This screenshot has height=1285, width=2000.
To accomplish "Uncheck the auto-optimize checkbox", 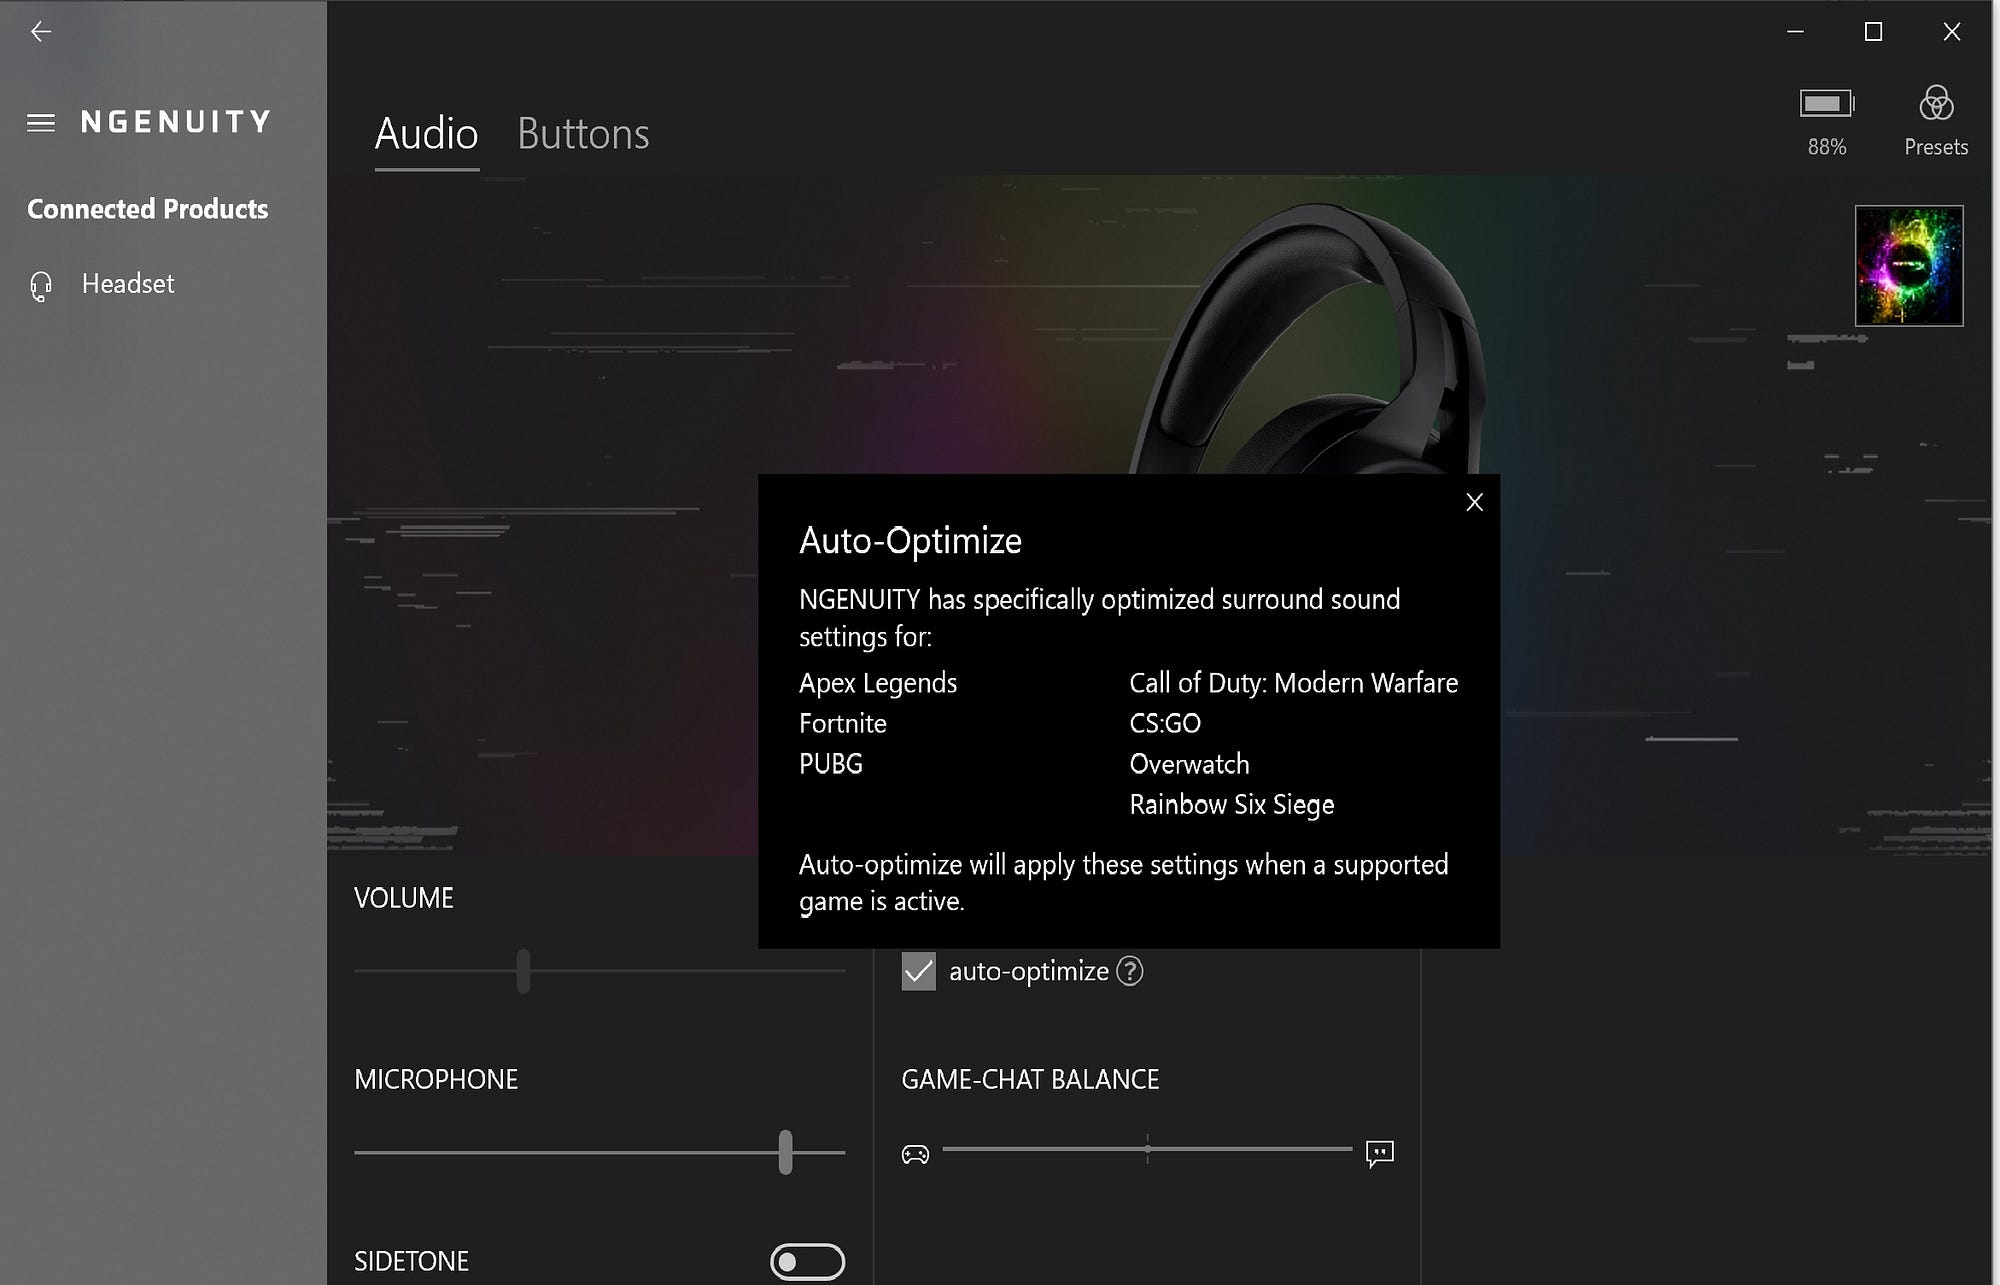I will coord(918,971).
